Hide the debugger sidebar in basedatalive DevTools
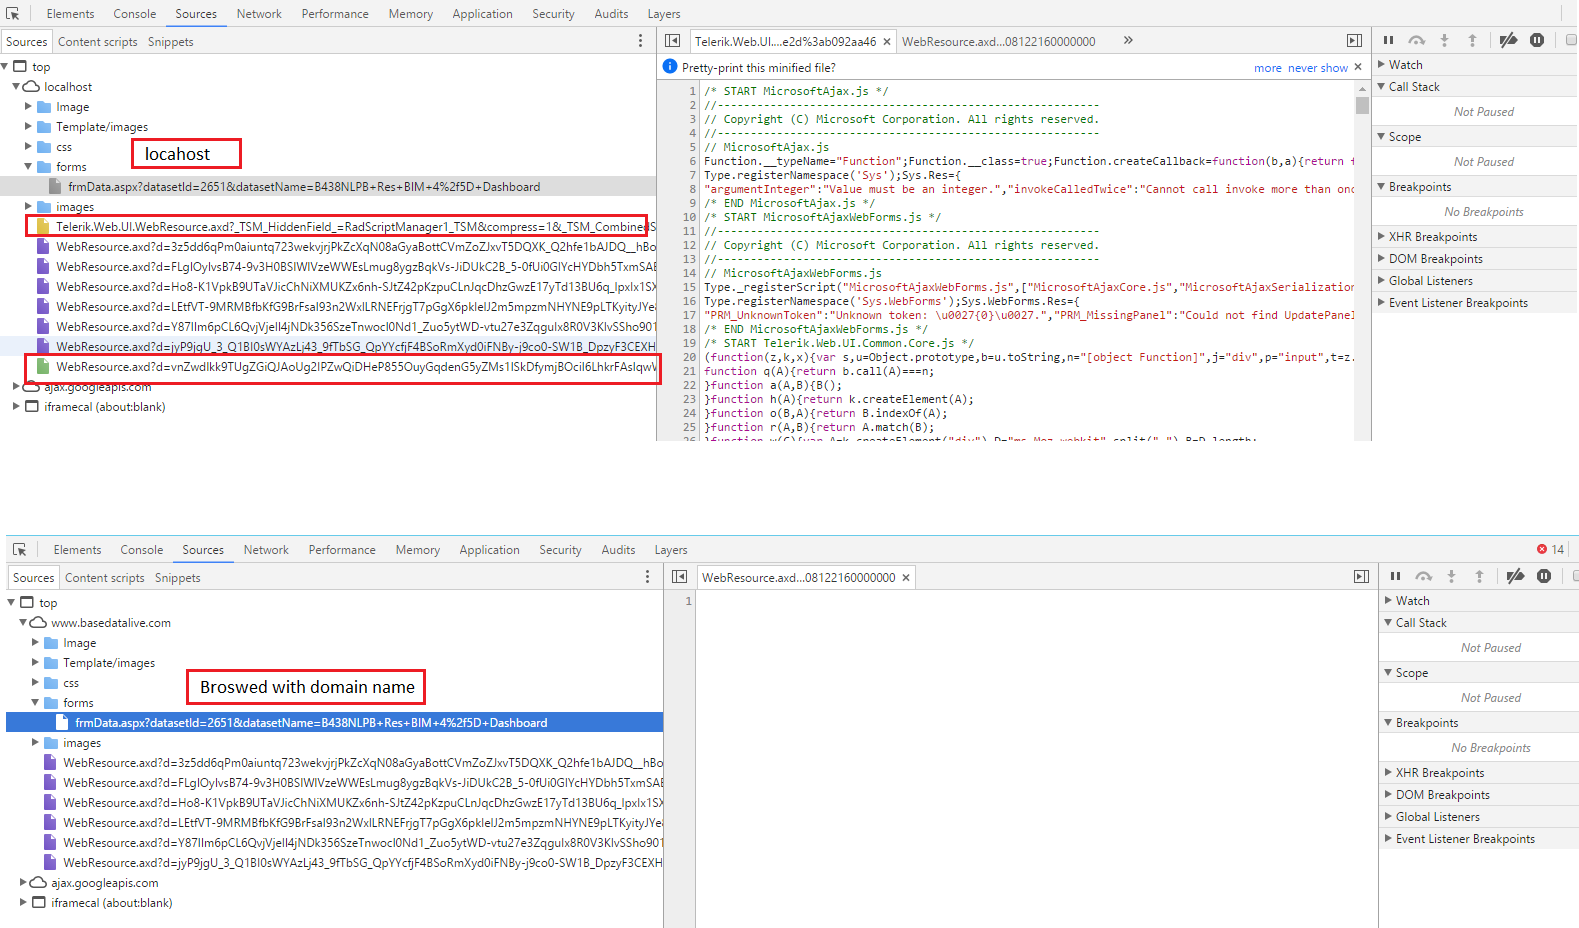1579x928 pixels. click(x=1361, y=577)
